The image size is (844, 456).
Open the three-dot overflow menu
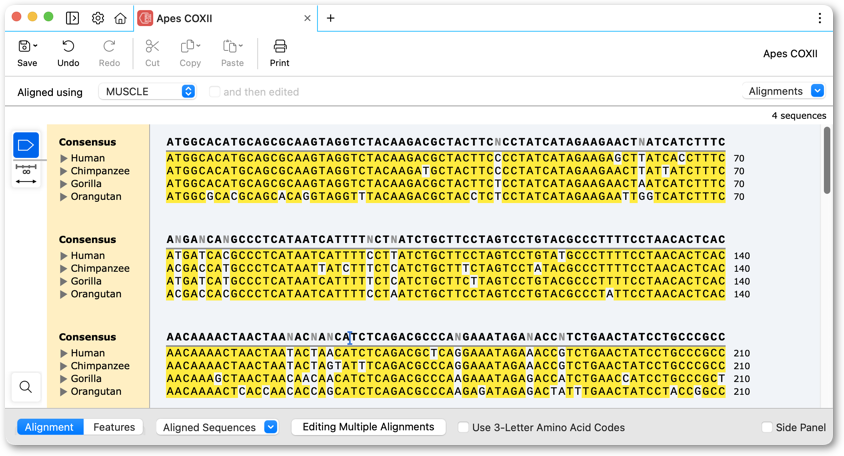click(x=819, y=18)
